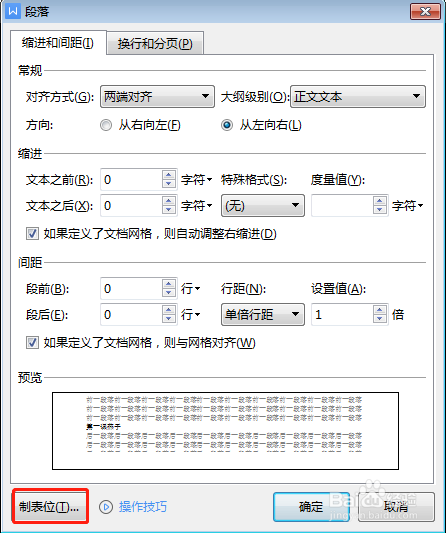The height and width of the screenshot is (533, 446).
Task: Increase 段后 spacing with up arrow
Action: tap(169, 310)
